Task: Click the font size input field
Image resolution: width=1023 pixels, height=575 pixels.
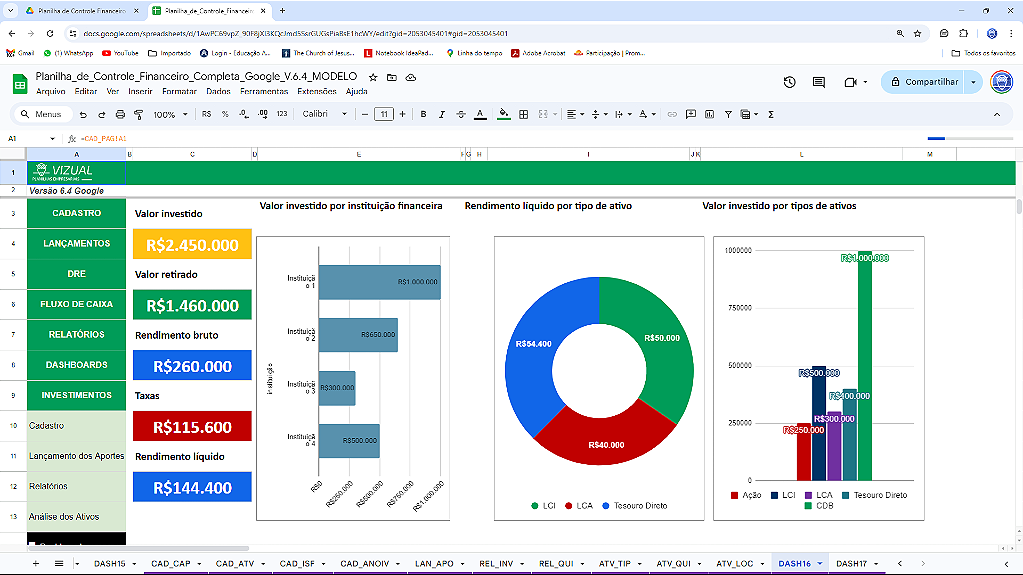Action: pos(384,115)
